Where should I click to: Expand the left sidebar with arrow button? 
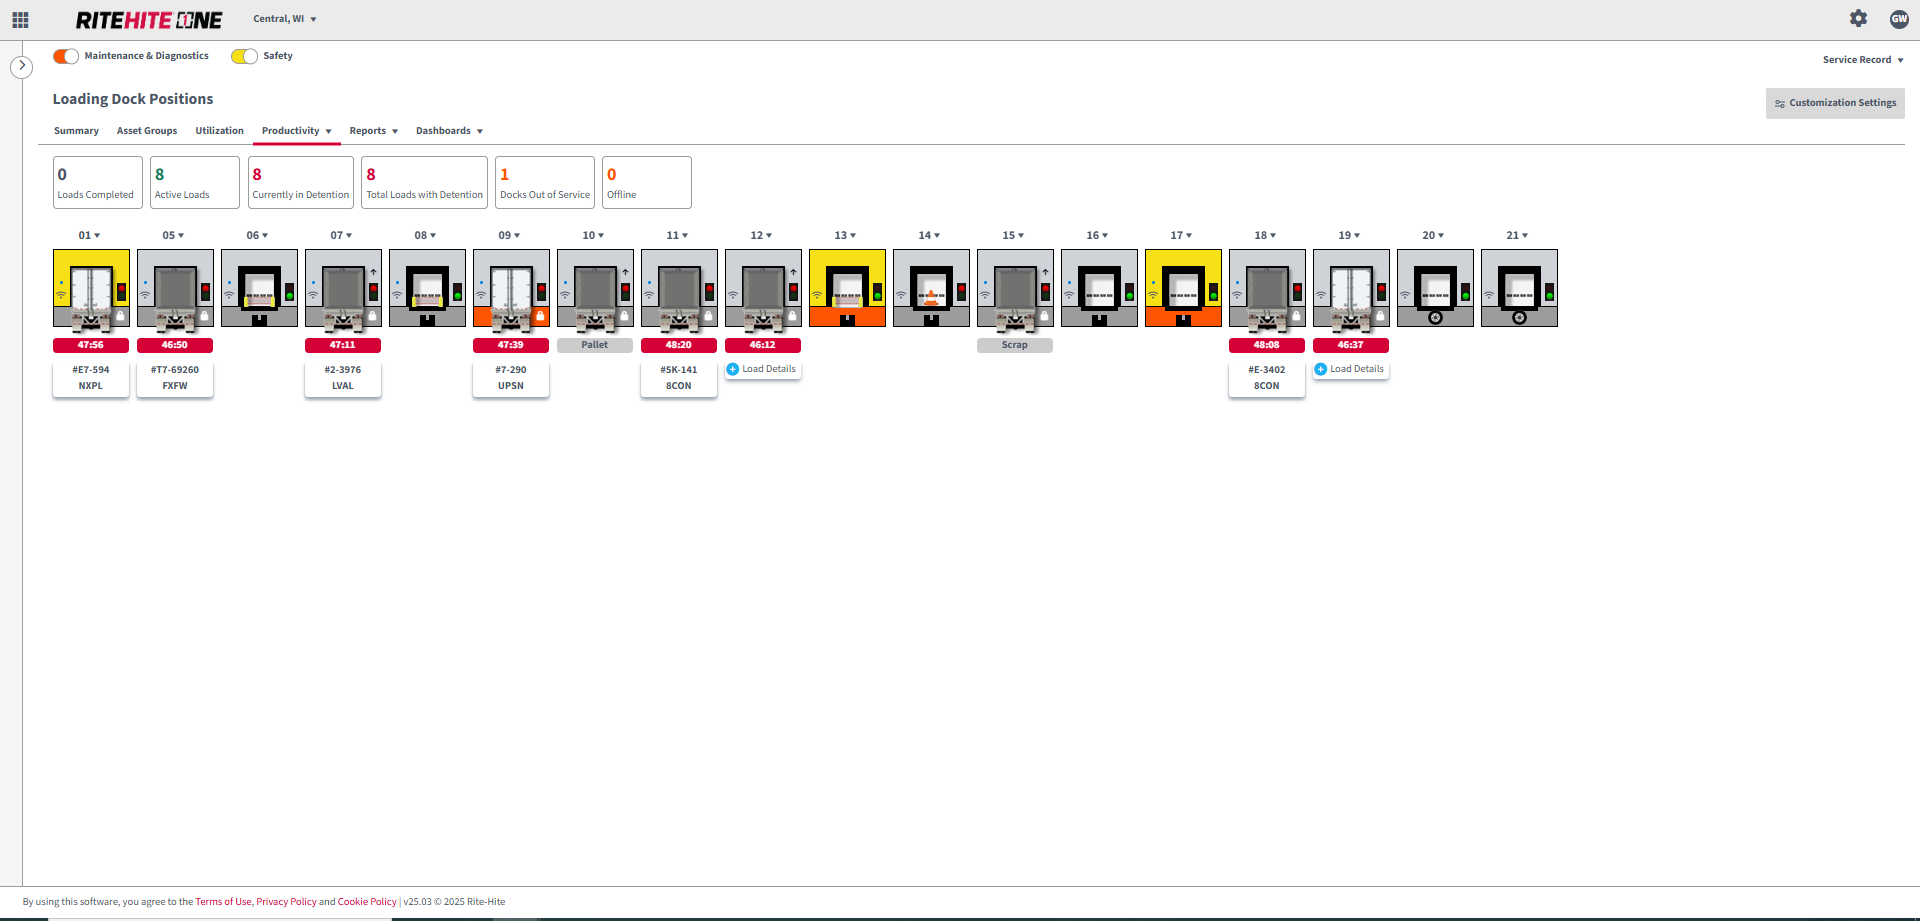(x=21, y=67)
